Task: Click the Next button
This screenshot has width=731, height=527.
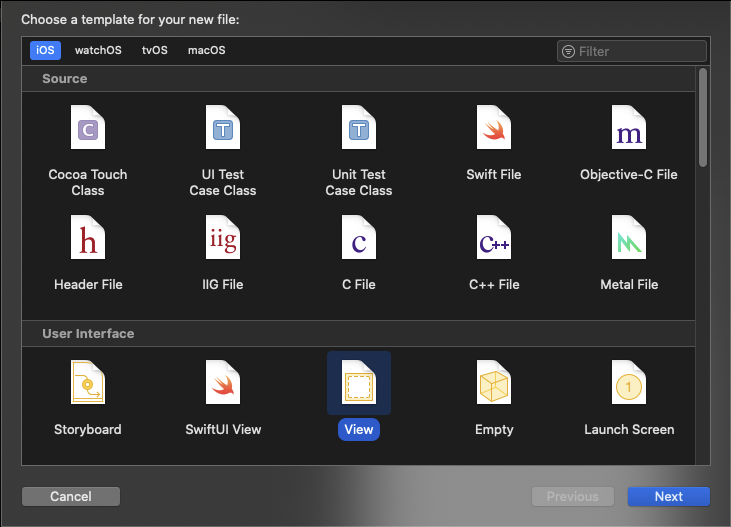Action: (669, 496)
